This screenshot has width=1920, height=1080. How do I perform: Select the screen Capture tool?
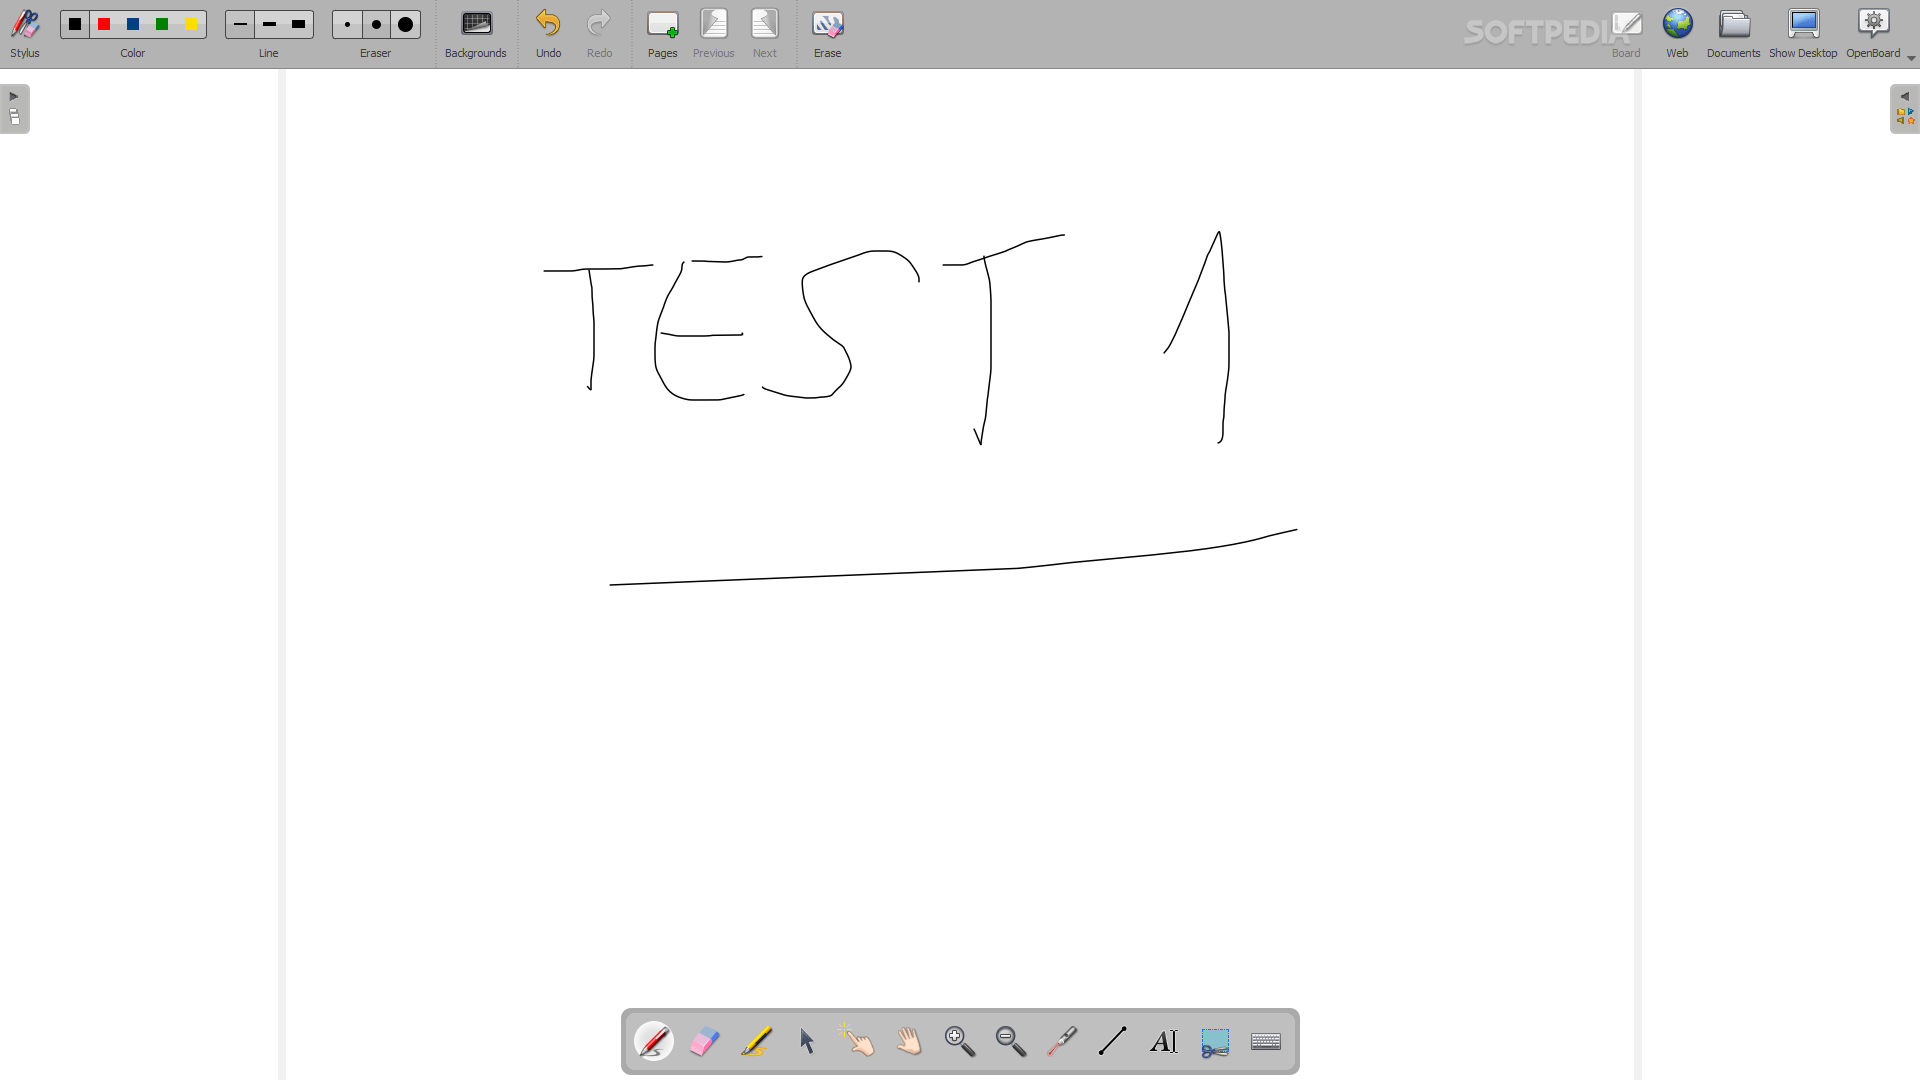1214,1041
